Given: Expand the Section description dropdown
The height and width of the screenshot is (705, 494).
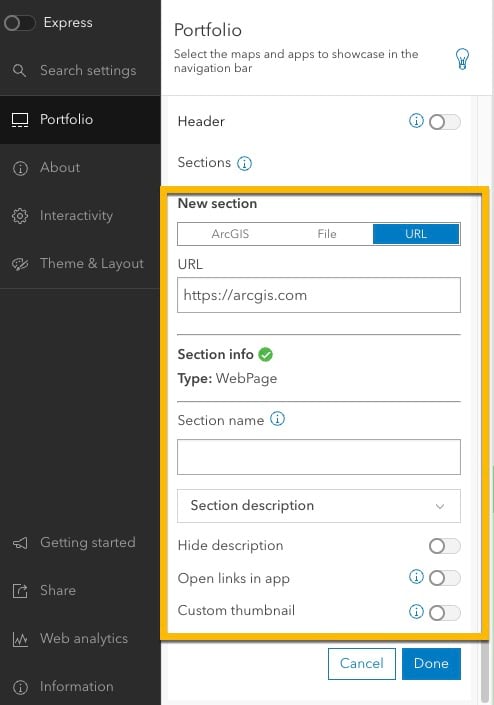Looking at the screenshot, I should (319, 506).
